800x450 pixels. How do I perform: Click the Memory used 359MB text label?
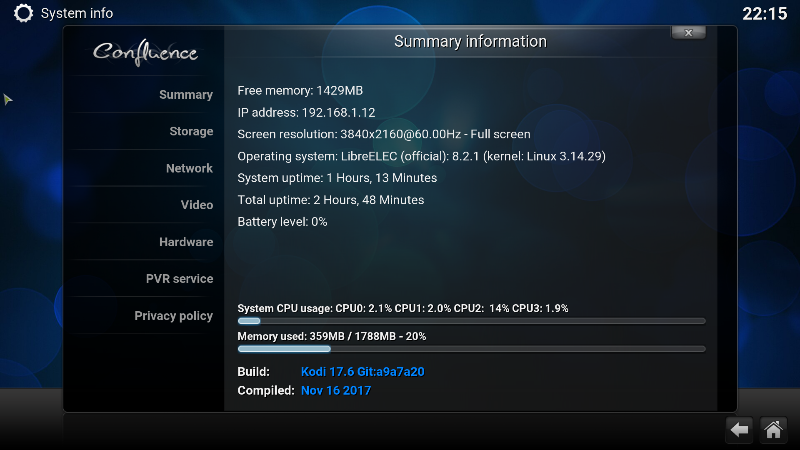pyautogui.click(x=332, y=336)
